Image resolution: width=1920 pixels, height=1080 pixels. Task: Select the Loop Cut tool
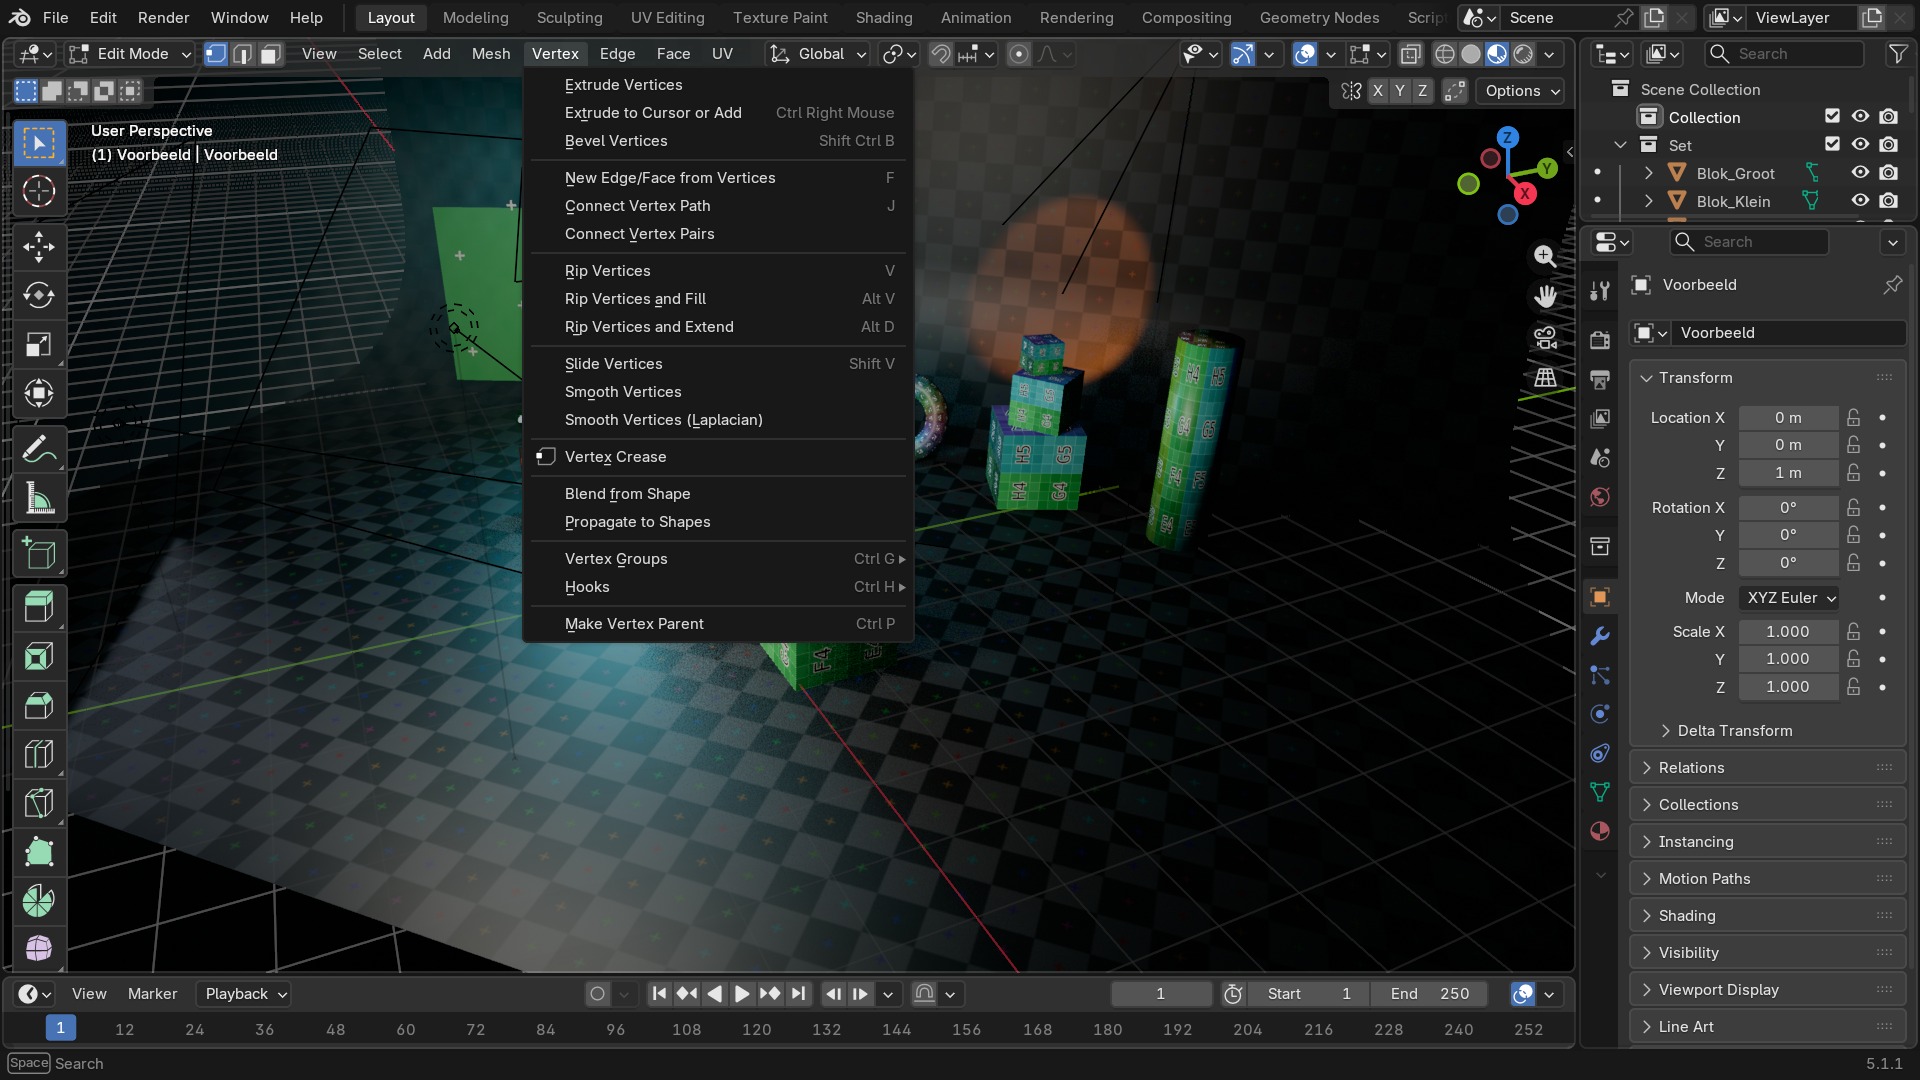[39, 755]
